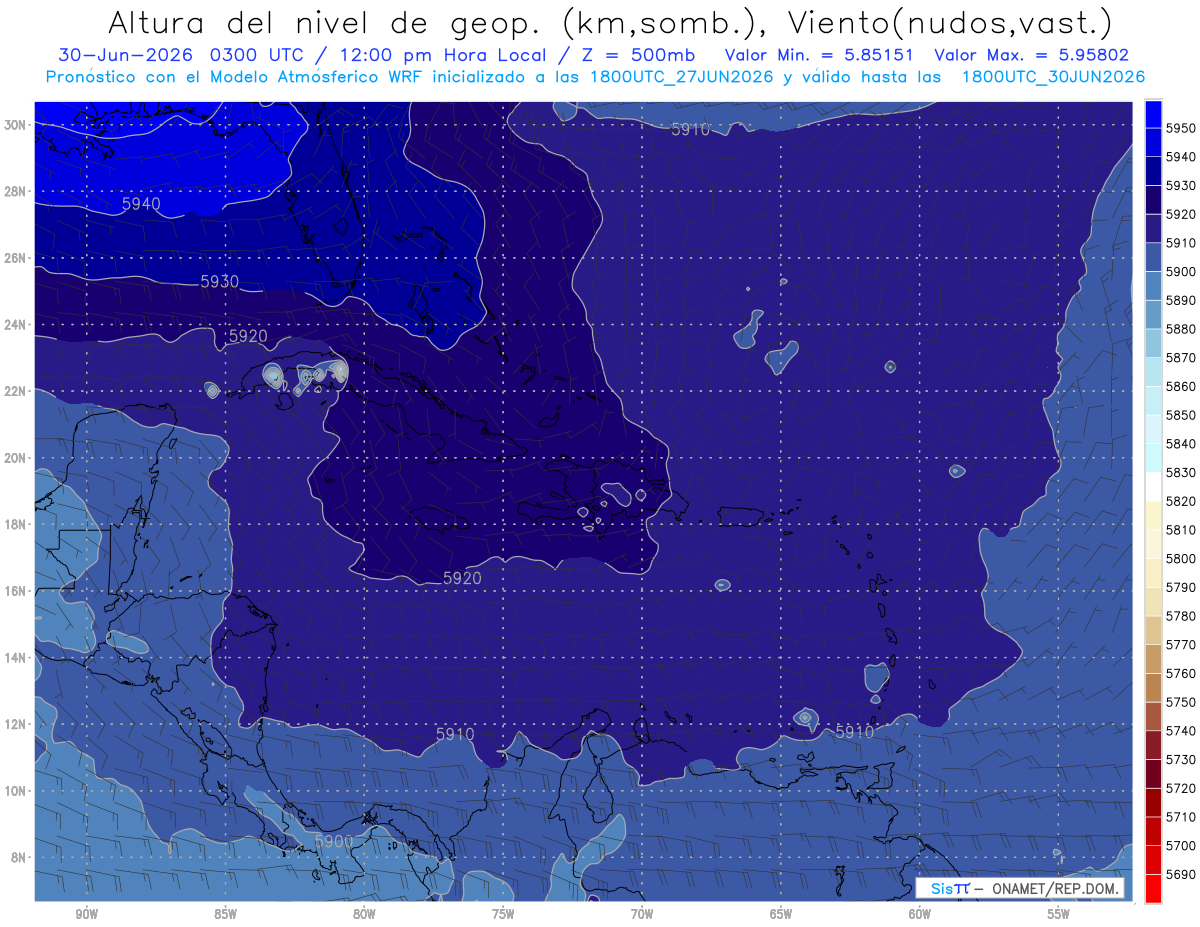Click the 55W longitude axis label

1059,914
